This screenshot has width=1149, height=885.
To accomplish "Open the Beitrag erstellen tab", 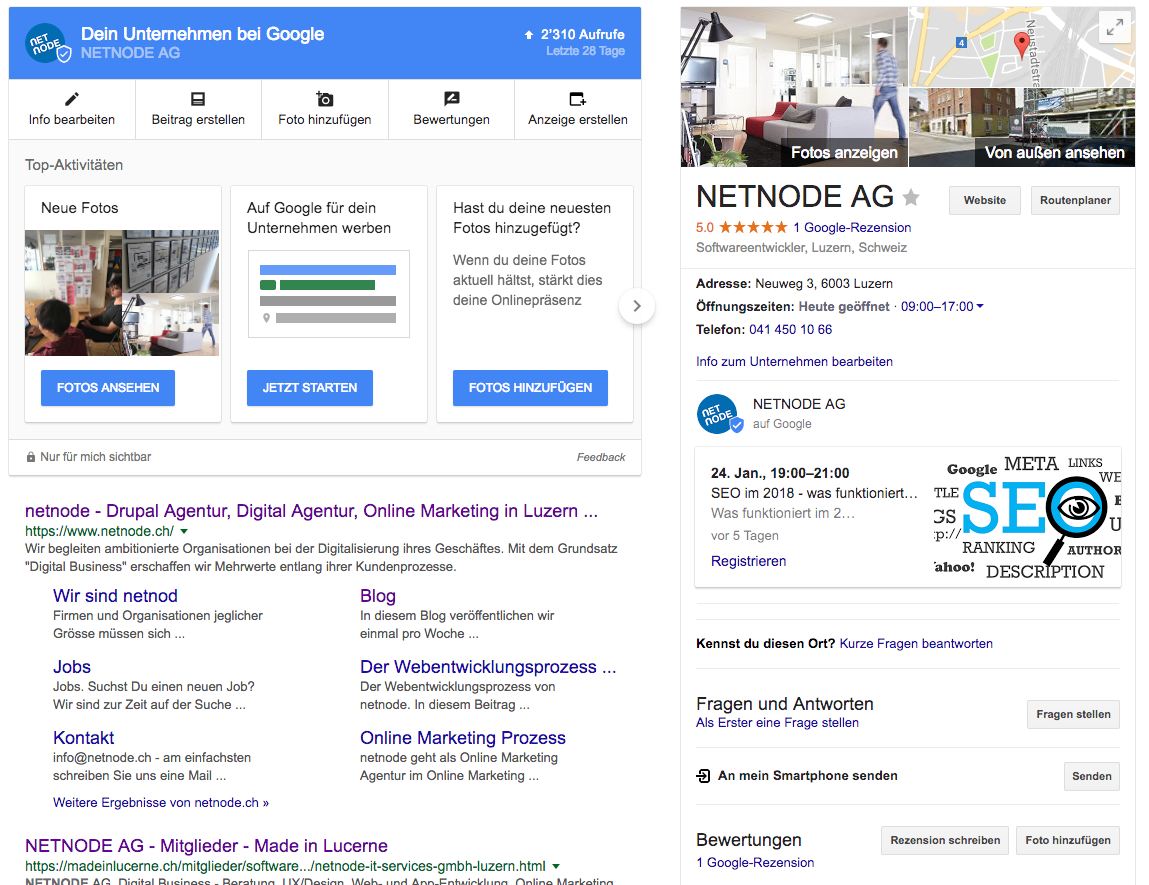I will click(198, 109).
